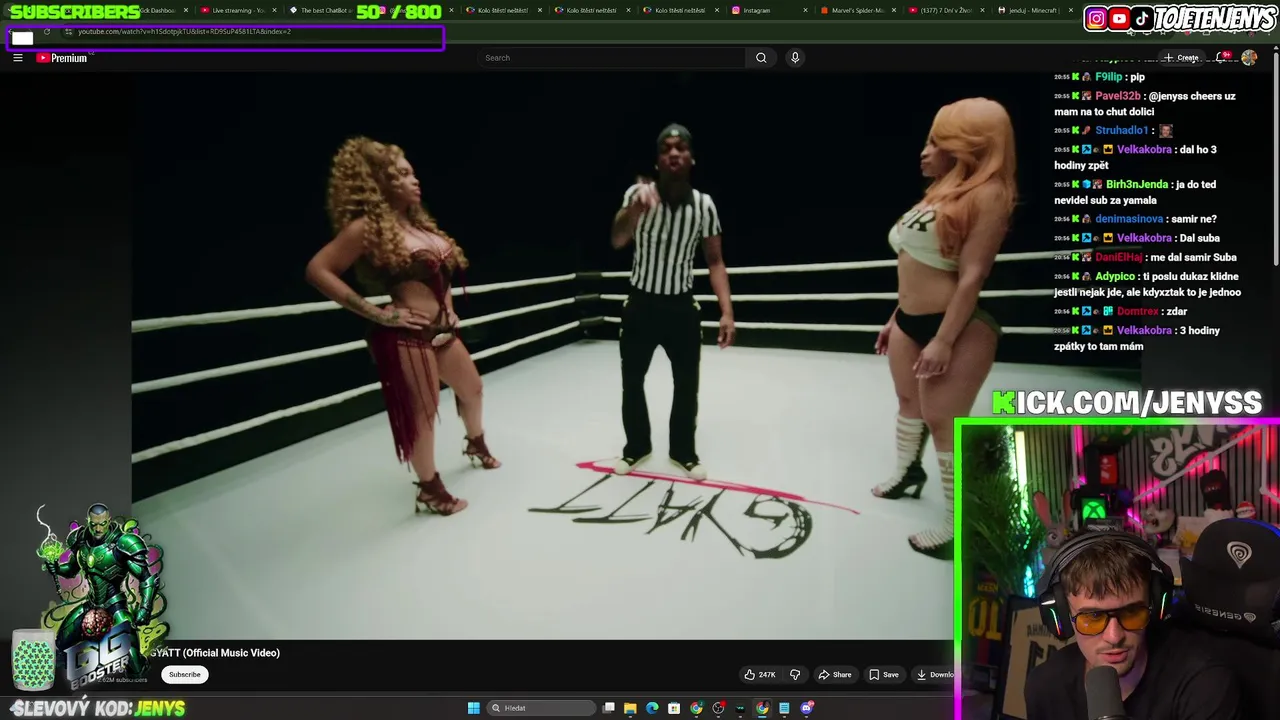Share the music video
Image resolution: width=1280 pixels, height=720 pixels.
tap(835, 675)
